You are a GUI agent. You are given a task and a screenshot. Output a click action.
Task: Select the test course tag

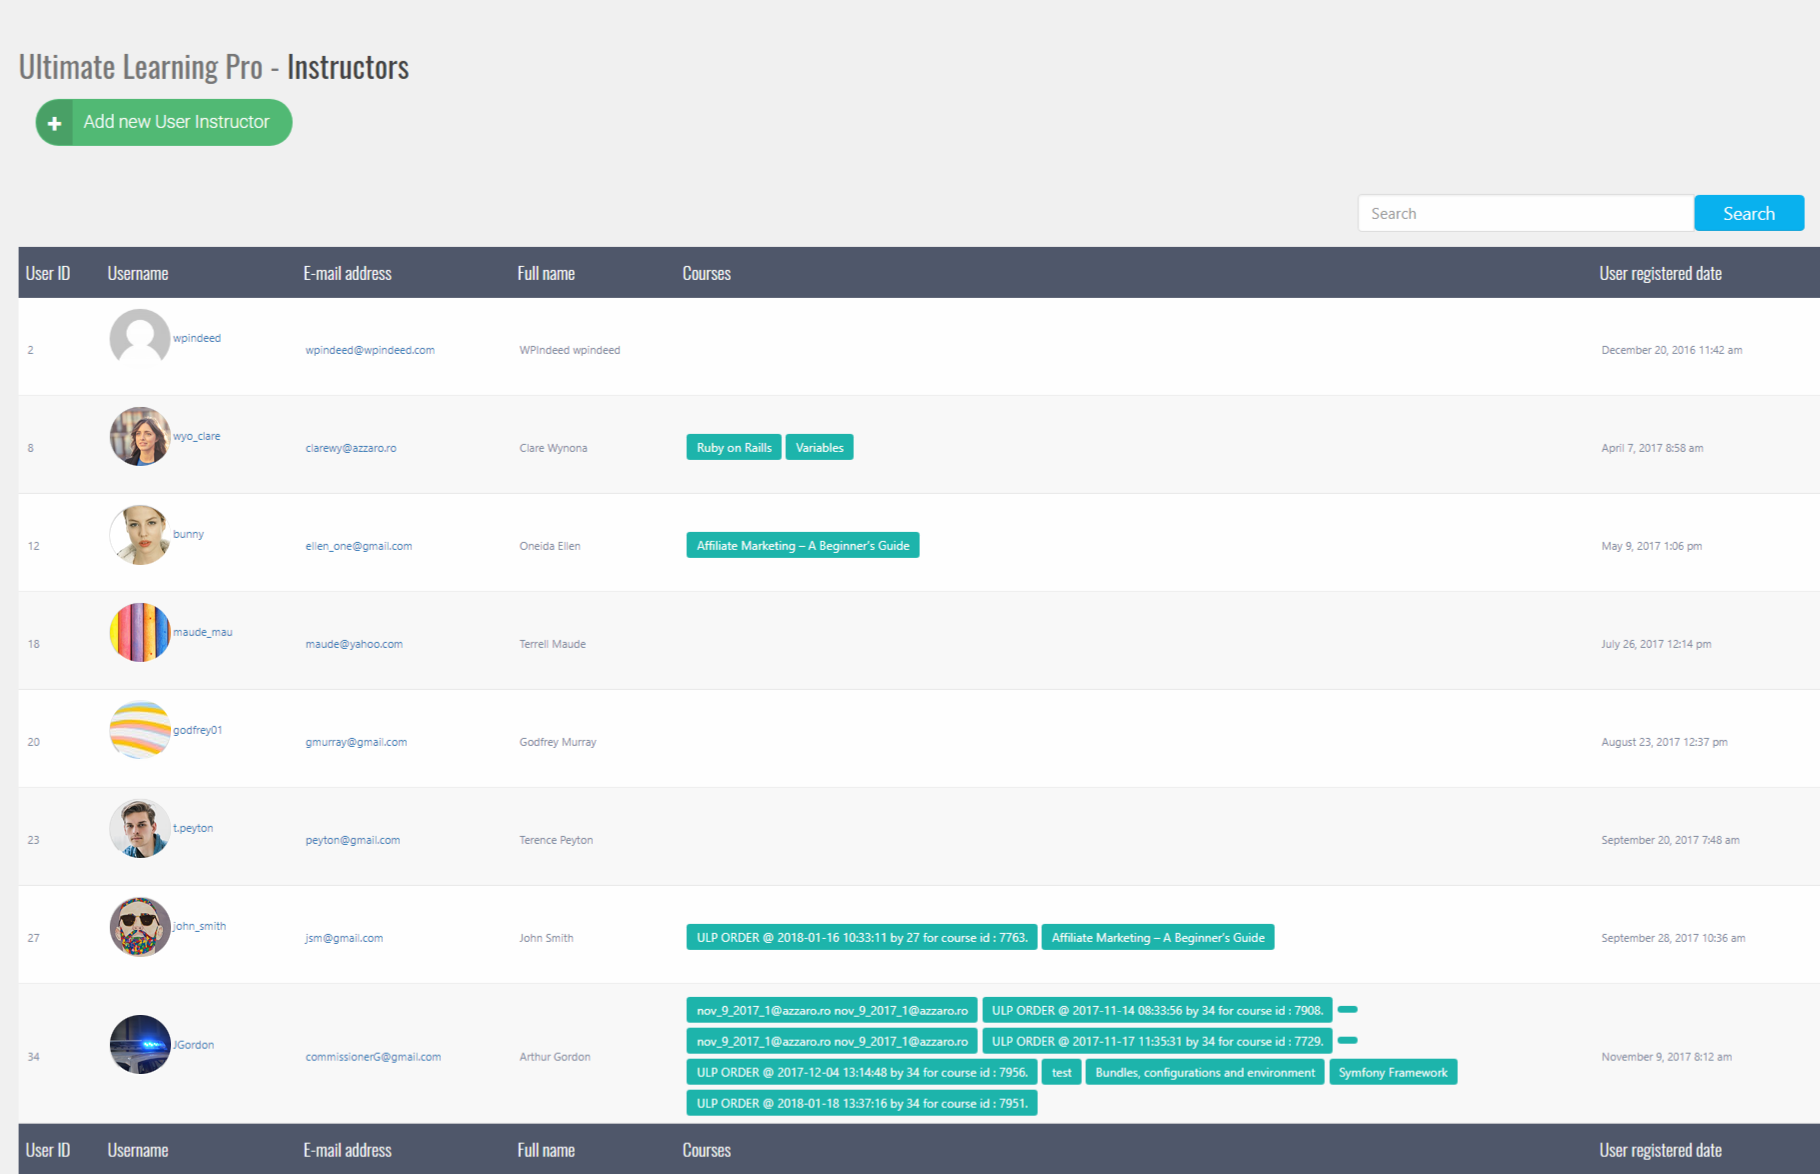click(x=1062, y=1073)
